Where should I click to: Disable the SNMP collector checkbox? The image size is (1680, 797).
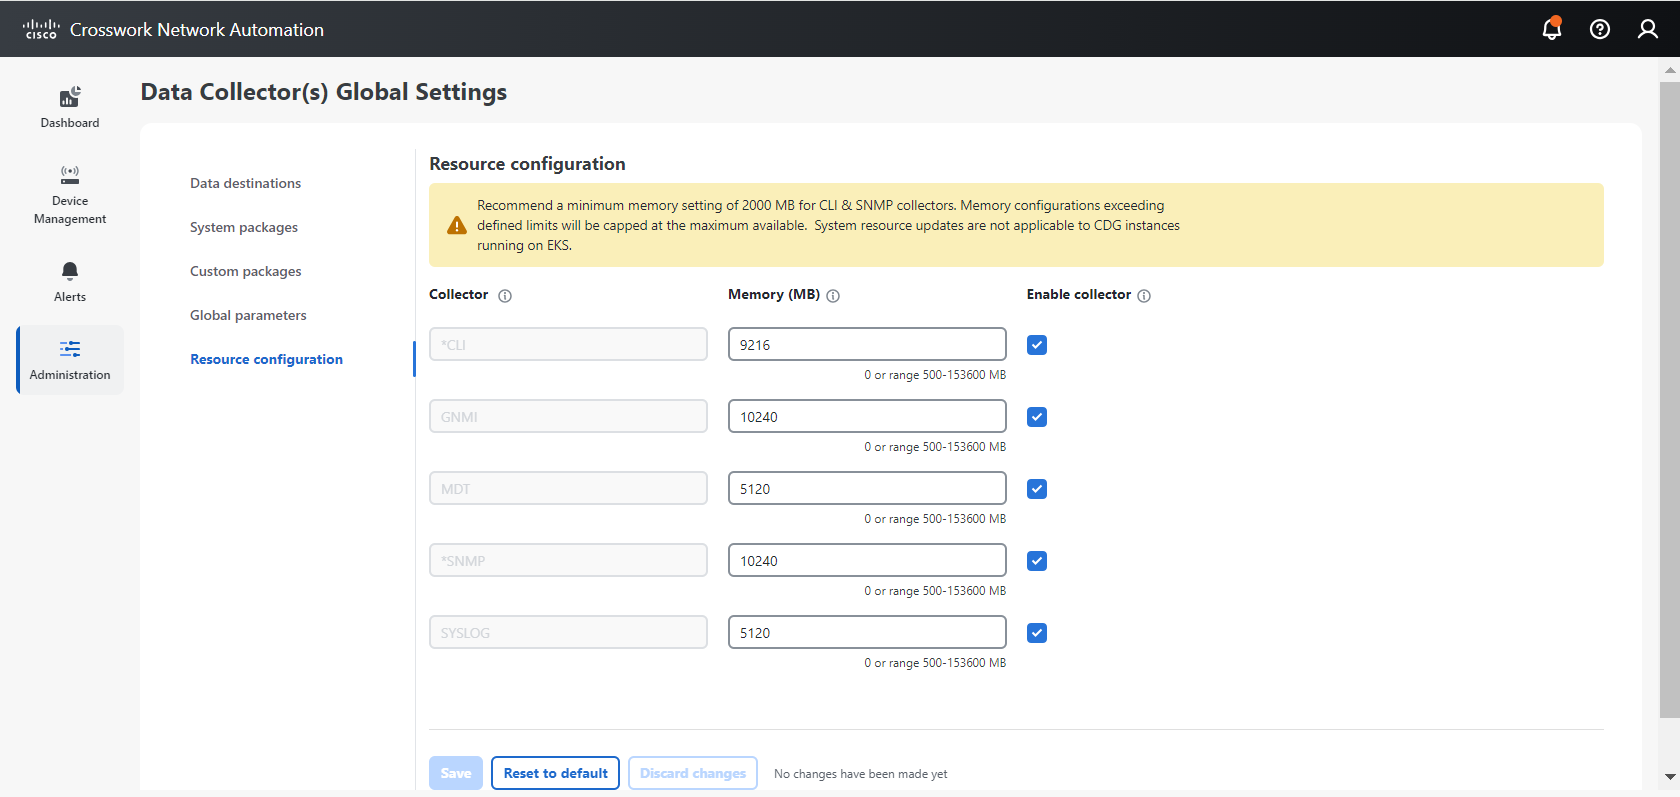pyautogui.click(x=1037, y=561)
